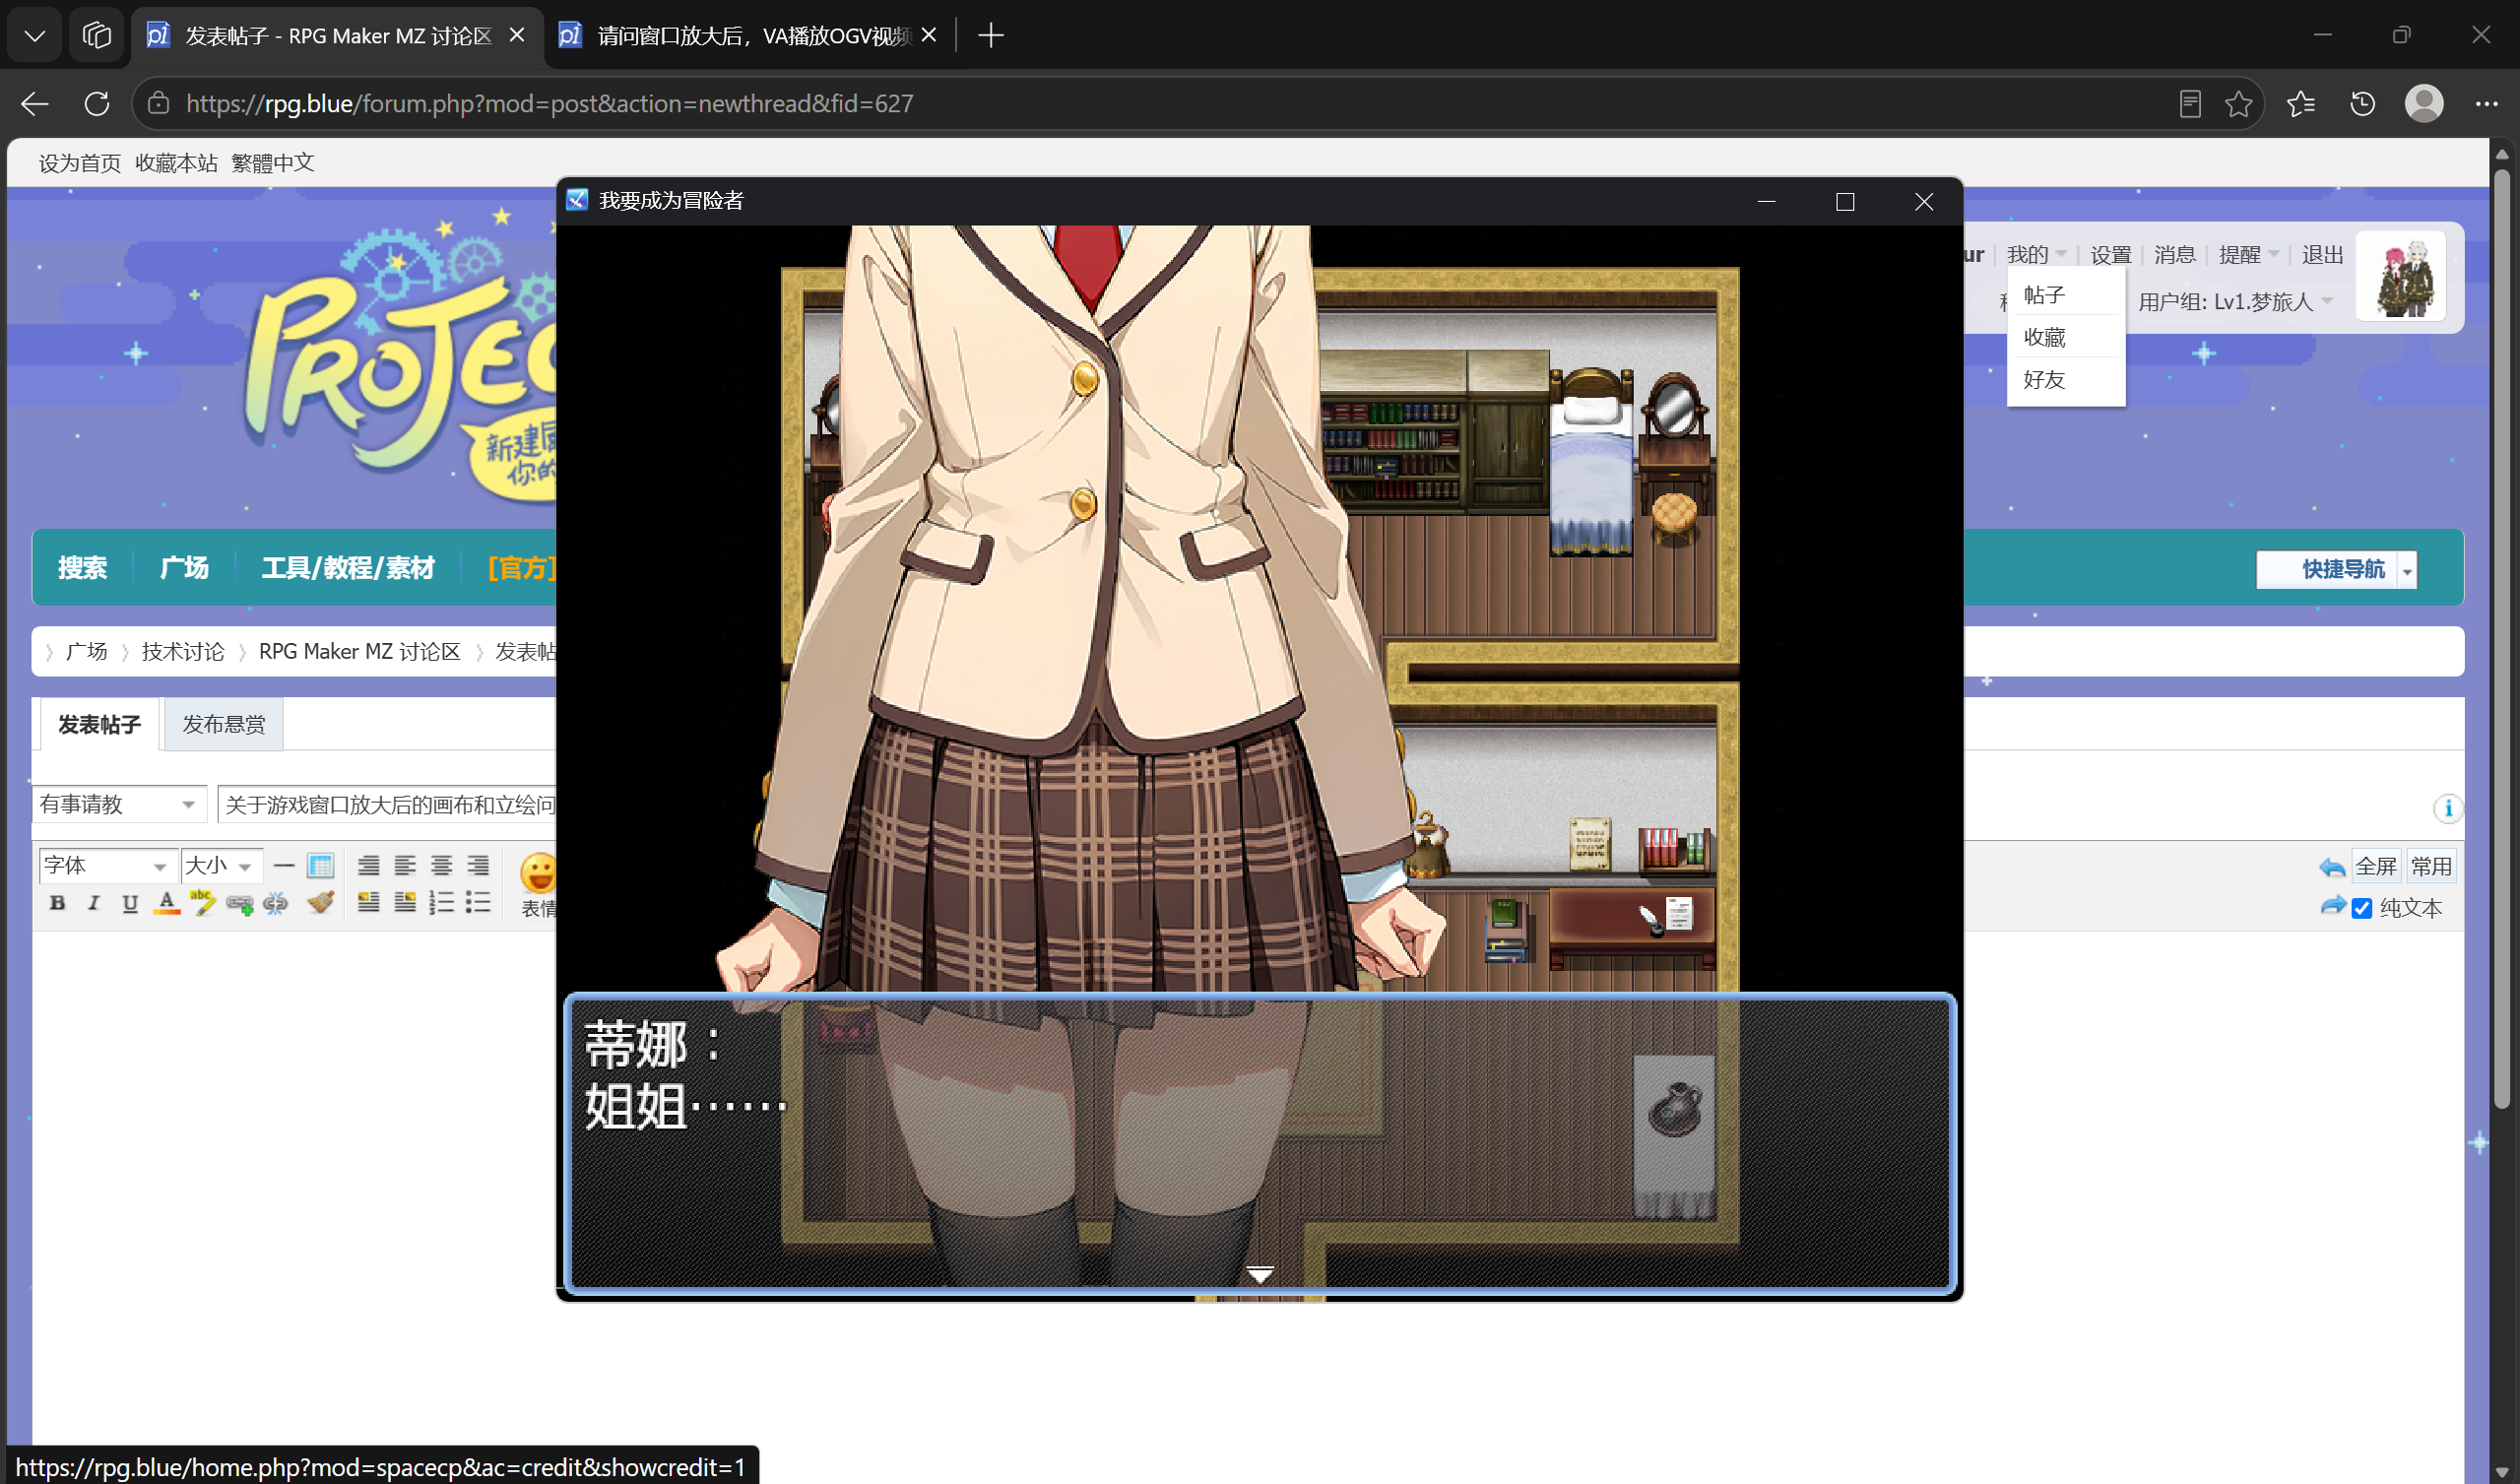Click 退出 to log out
Viewport: 2520px width, 1484px height.
pos(2322,255)
